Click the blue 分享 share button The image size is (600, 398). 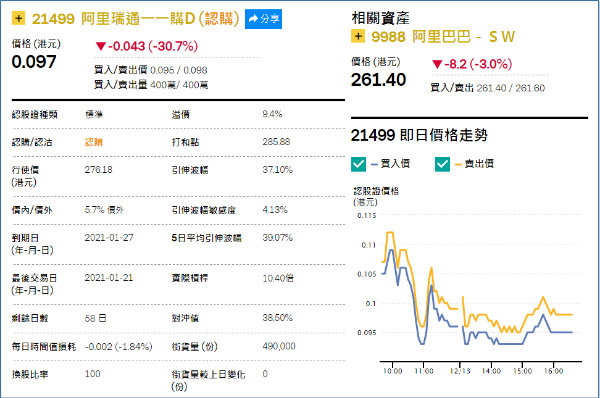coord(263,19)
